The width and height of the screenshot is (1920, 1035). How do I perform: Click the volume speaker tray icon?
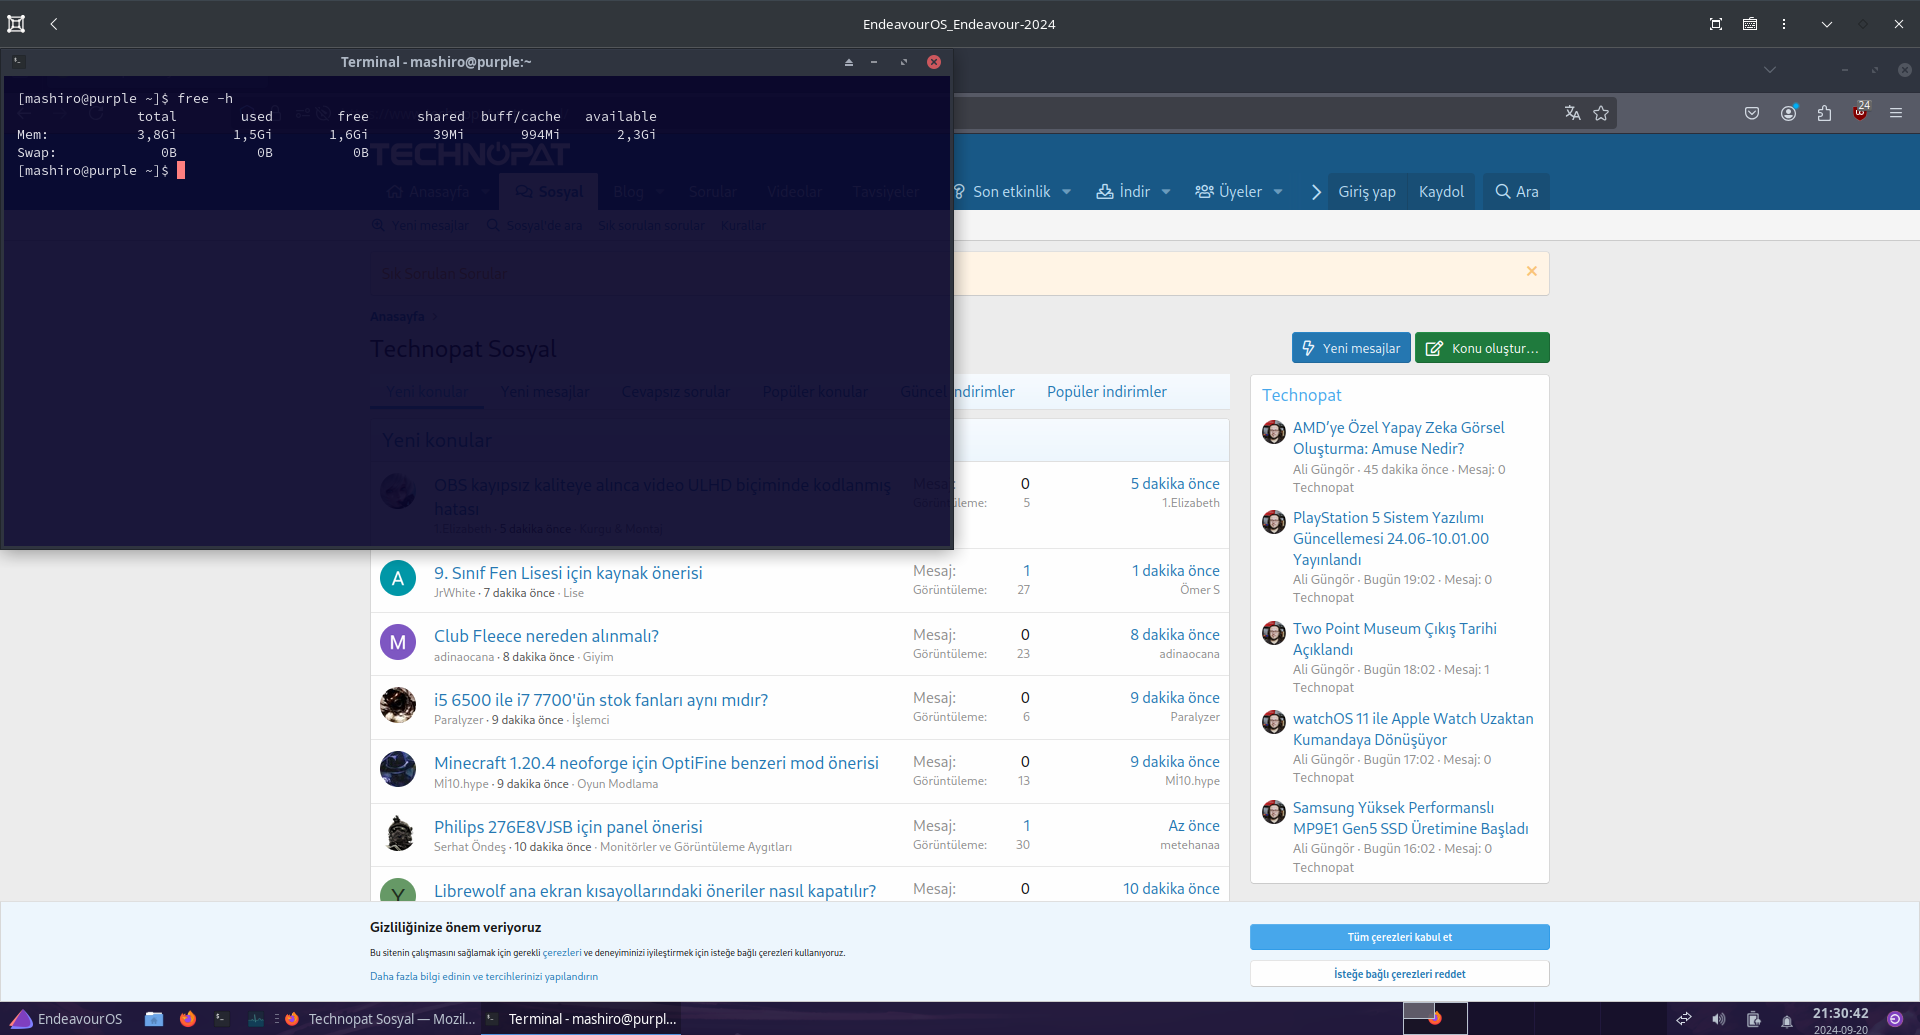[1718, 1019]
